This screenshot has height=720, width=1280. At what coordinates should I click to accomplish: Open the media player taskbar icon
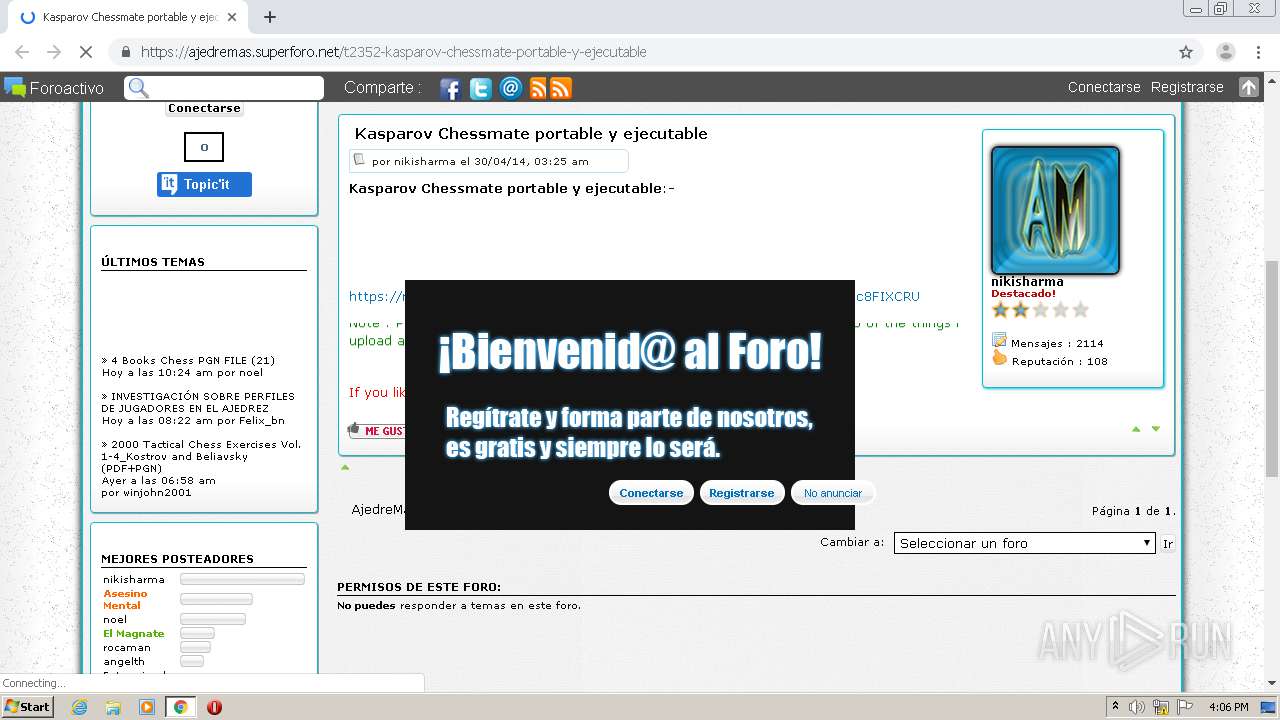[x=147, y=707]
